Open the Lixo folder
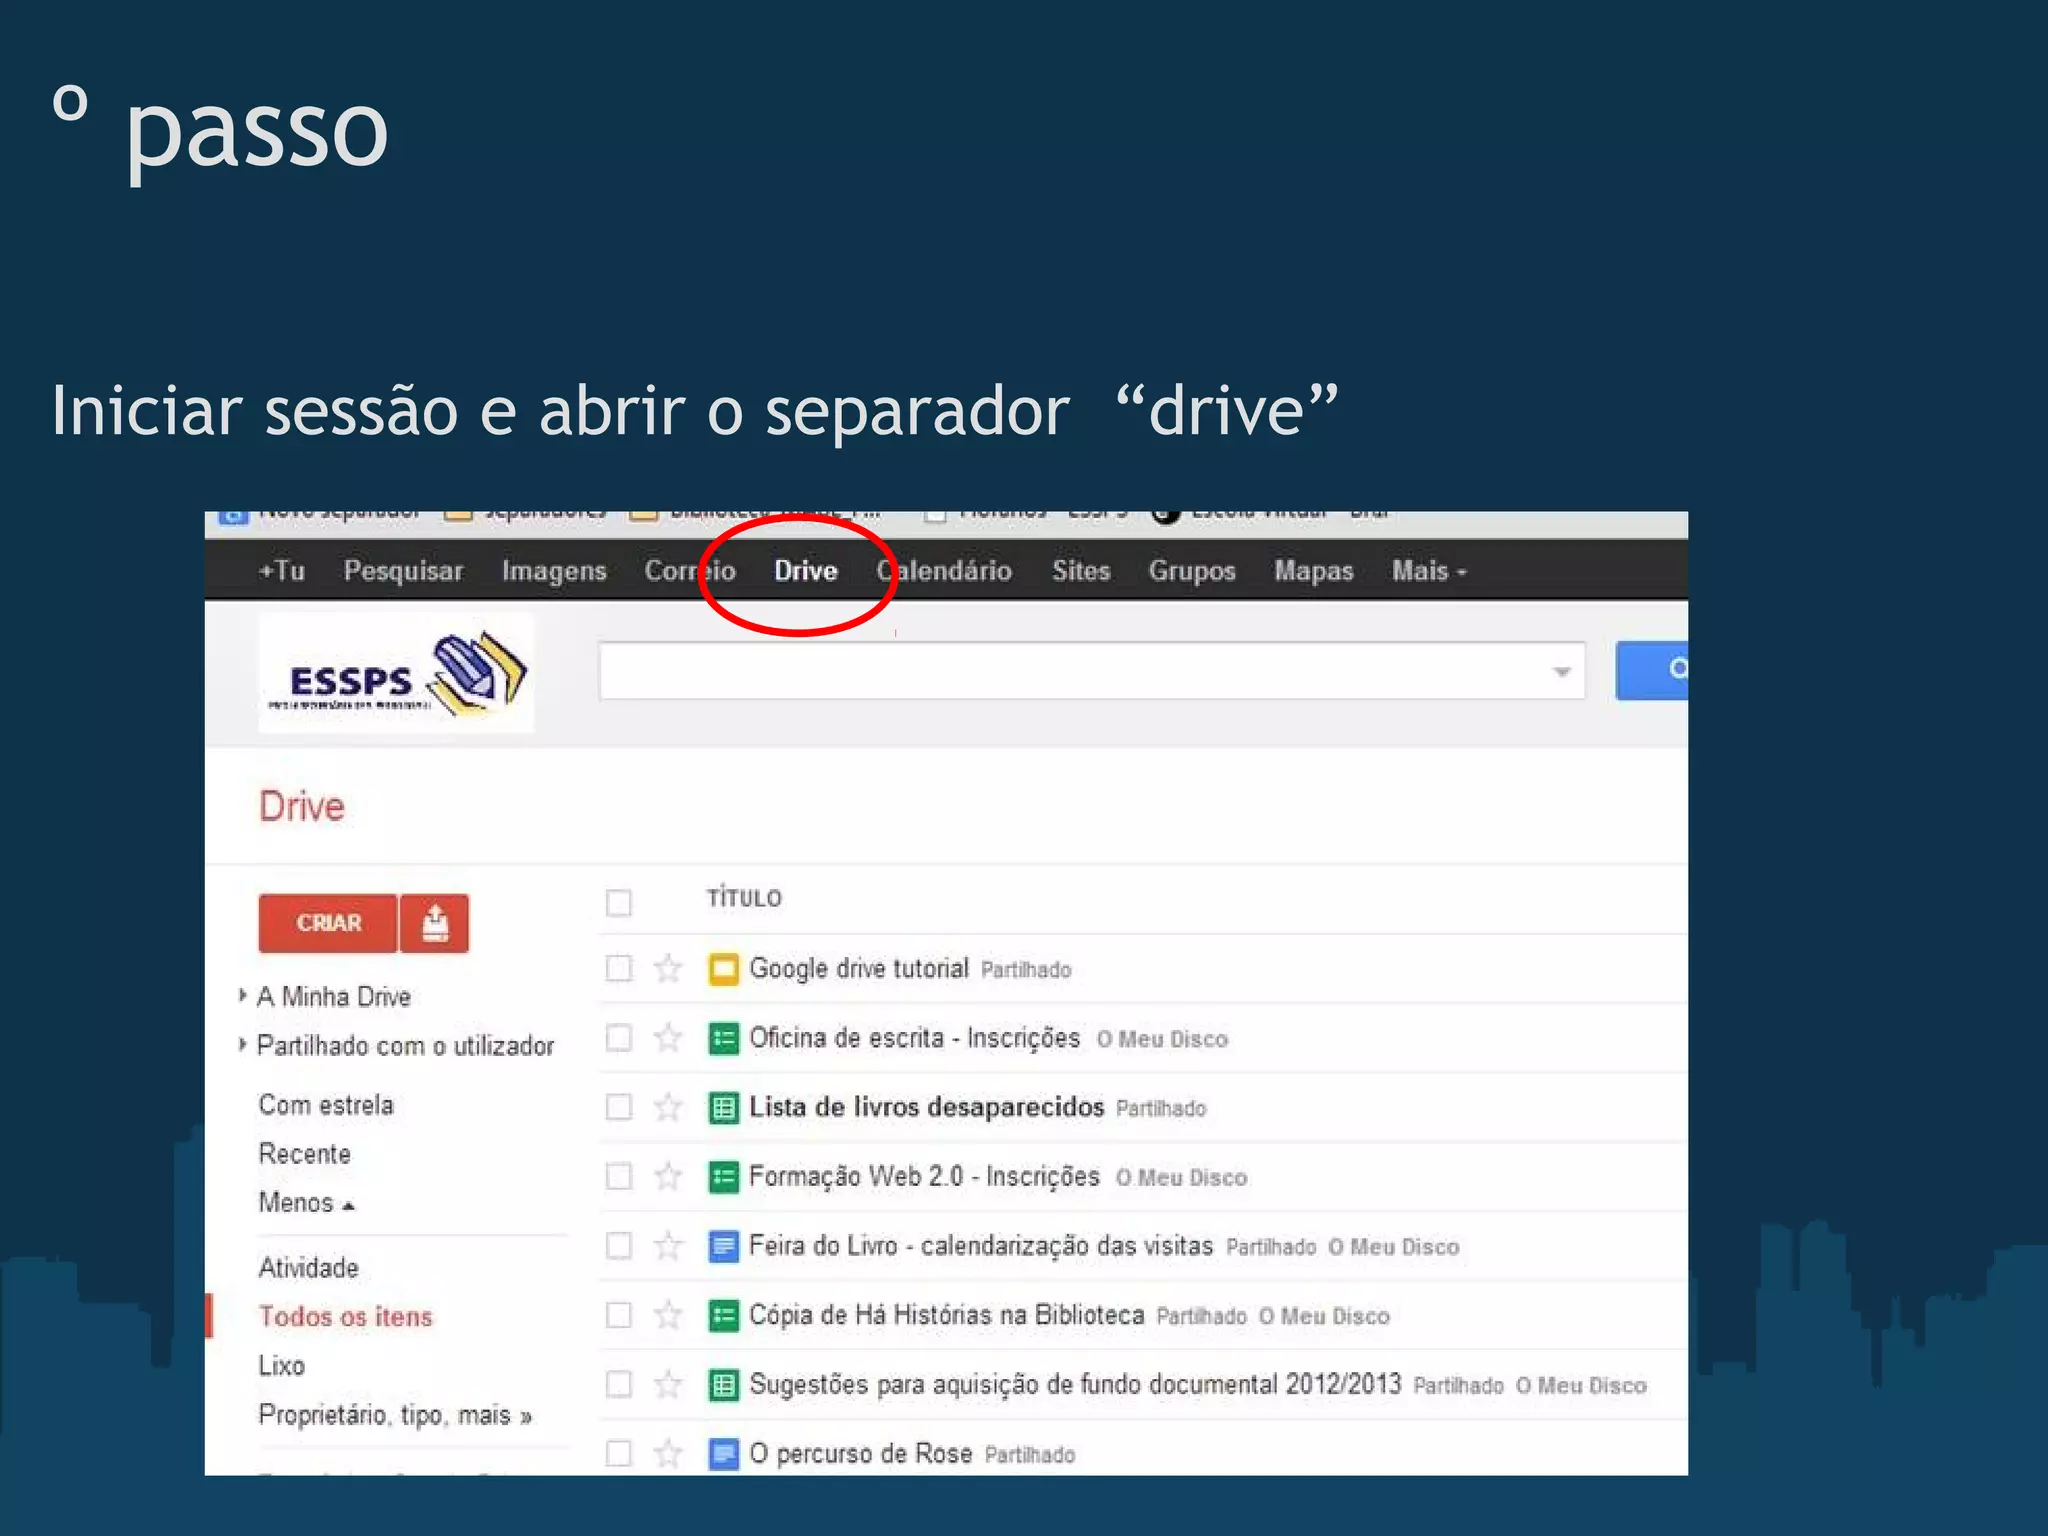This screenshot has height=1536, width=2048. pos(281,1365)
